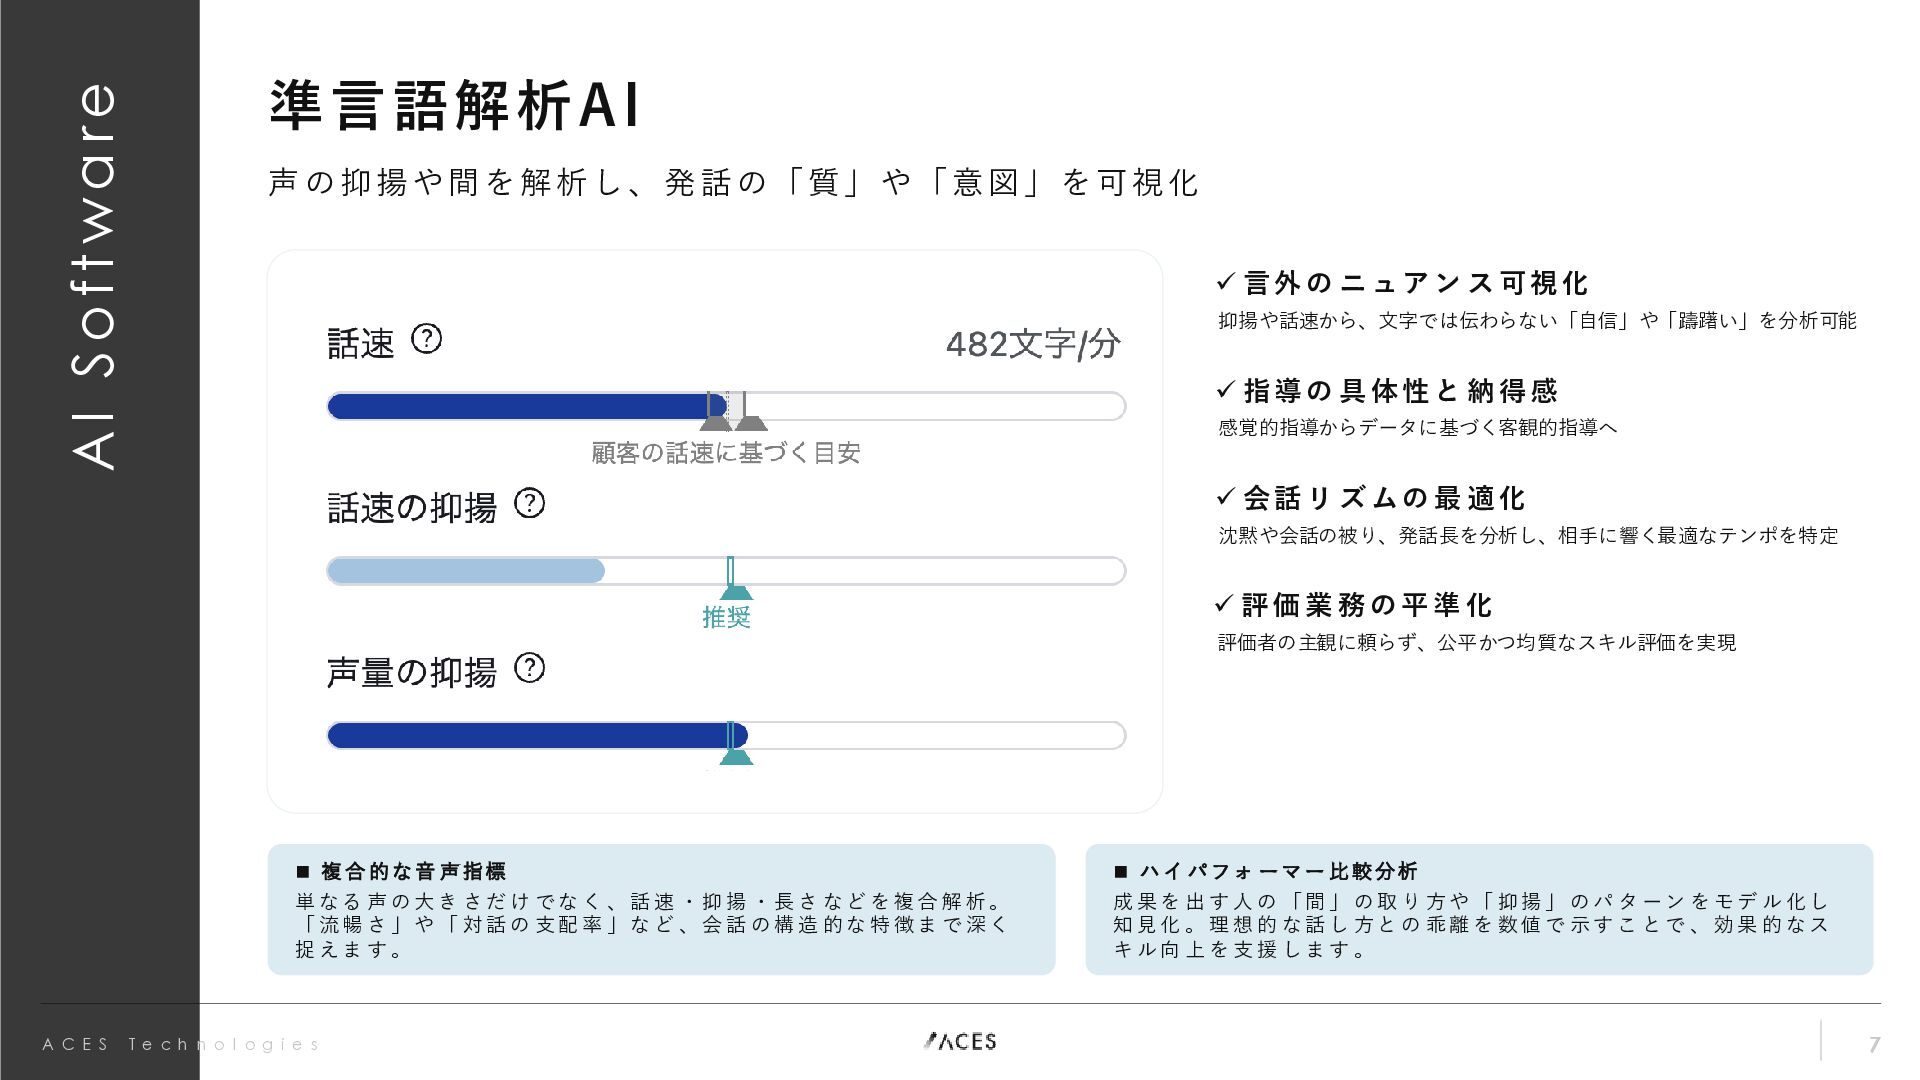Click the vertical AI Software sidebar label
Viewport: 1920px width, 1080px height.
pyautogui.click(x=97, y=275)
